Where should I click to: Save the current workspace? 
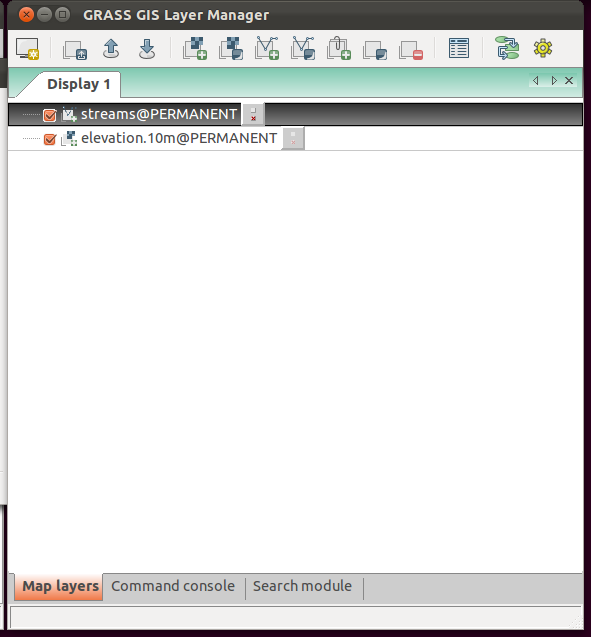(147, 49)
